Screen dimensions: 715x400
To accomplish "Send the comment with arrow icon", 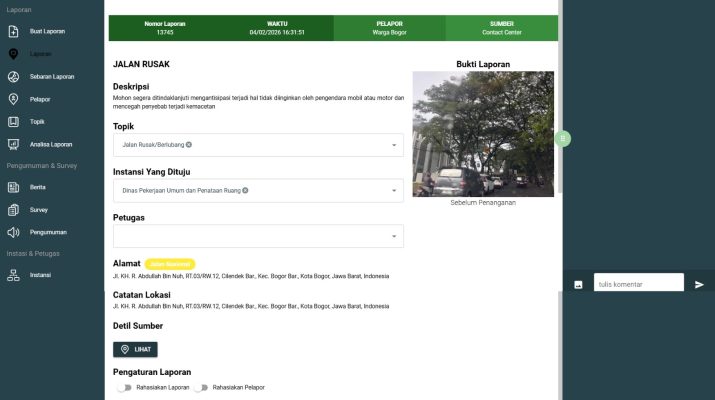I will click(699, 285).
